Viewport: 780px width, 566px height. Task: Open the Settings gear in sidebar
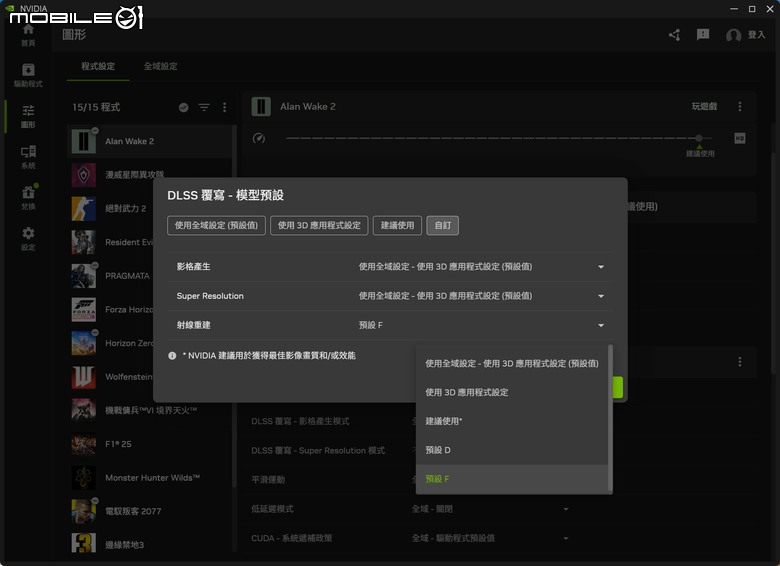point(28,239)
